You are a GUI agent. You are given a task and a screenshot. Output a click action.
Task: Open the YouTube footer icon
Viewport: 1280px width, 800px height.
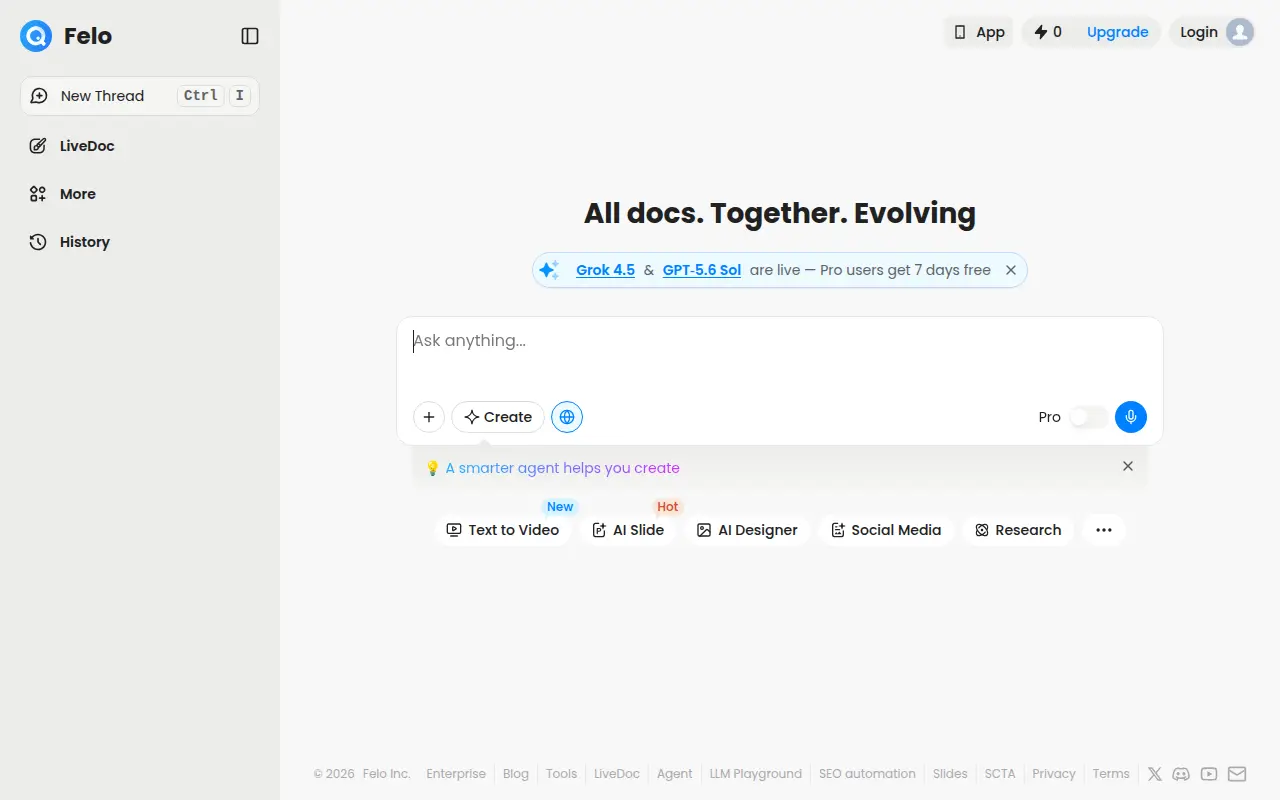[1209, 774]
